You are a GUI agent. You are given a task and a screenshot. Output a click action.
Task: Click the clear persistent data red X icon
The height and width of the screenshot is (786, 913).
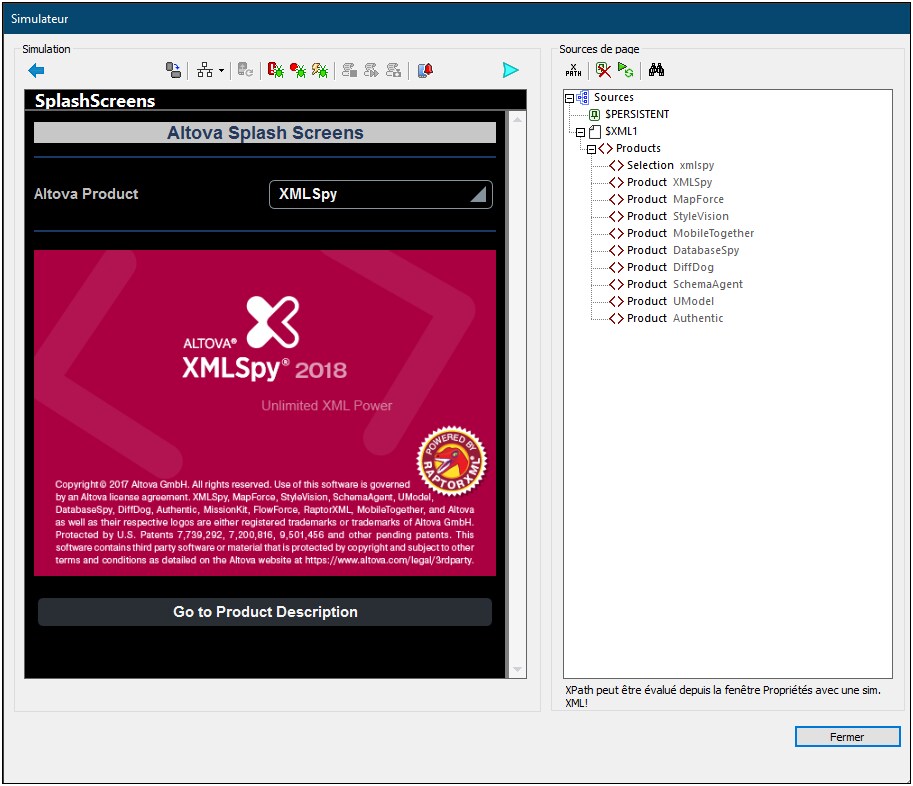603,70
